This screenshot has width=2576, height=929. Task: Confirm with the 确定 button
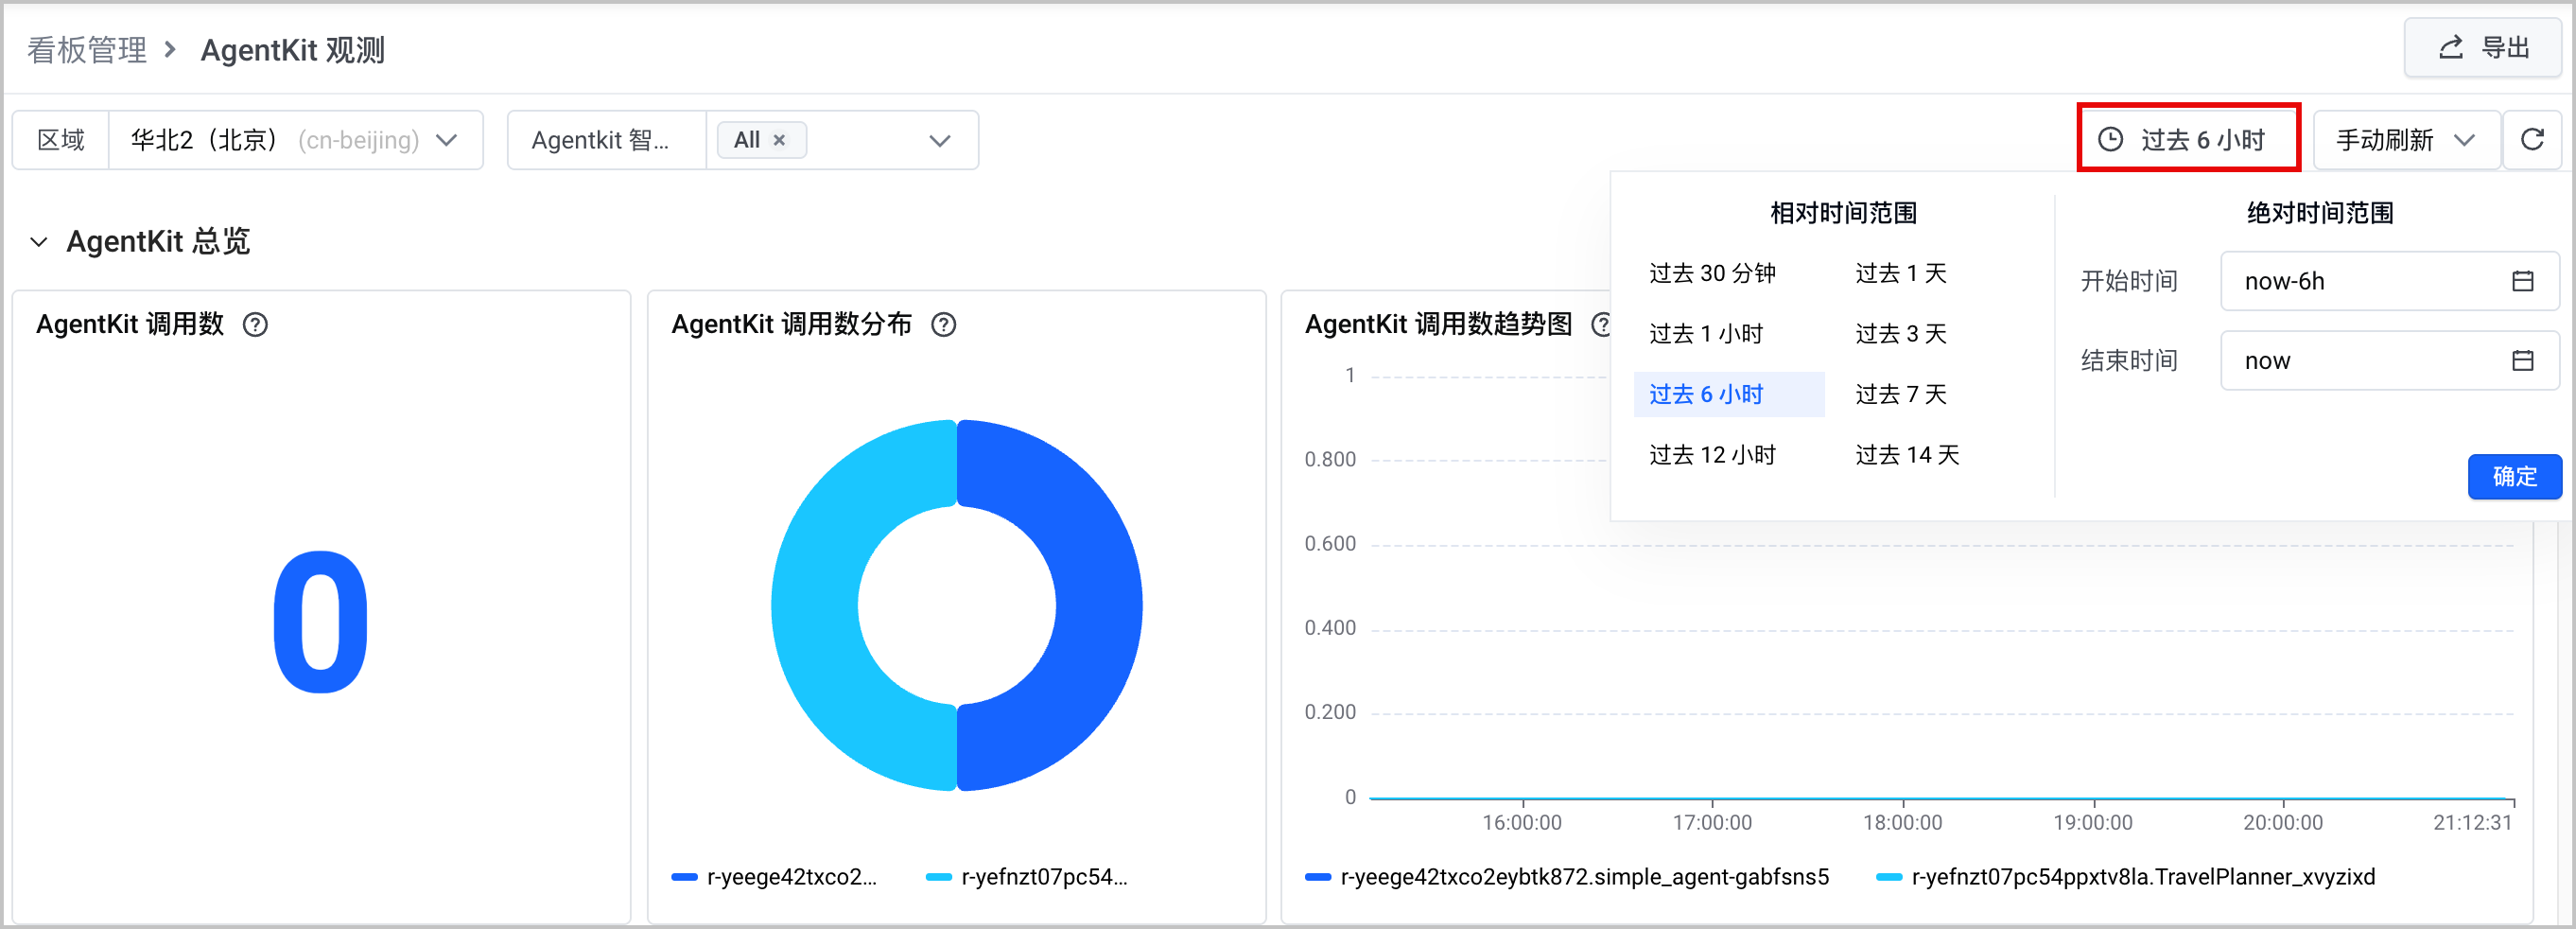[x=2513, y=477]
